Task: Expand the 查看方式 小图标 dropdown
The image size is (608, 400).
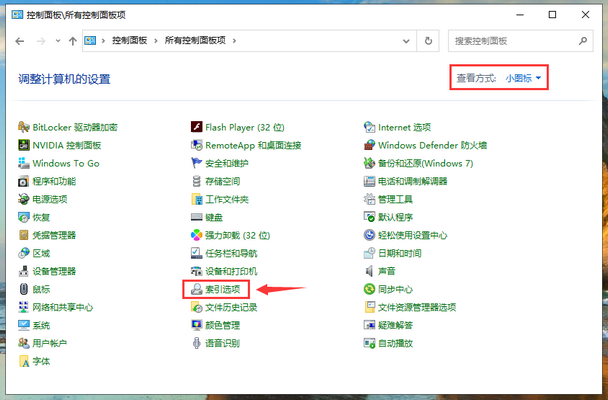Action: coord(526,78)
